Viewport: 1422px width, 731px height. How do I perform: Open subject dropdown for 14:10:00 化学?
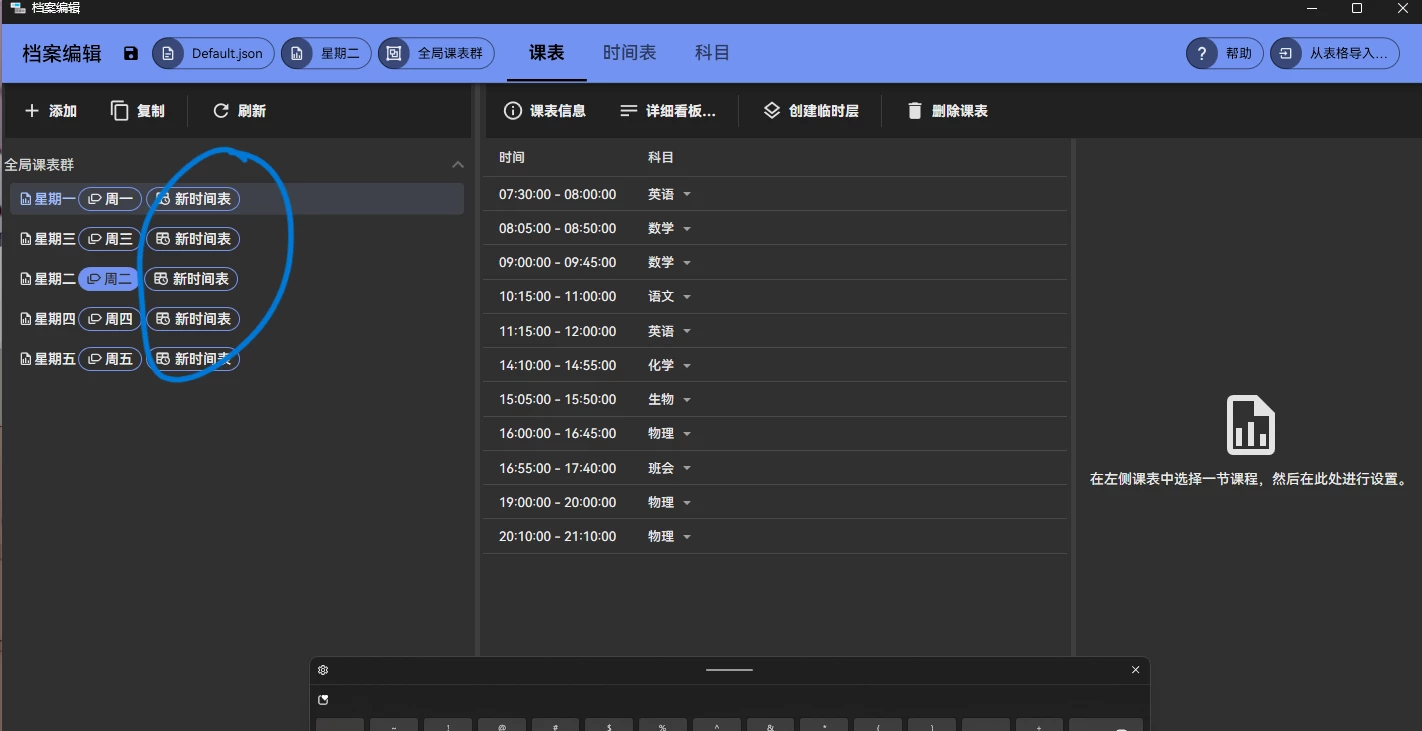click(687, 366)
